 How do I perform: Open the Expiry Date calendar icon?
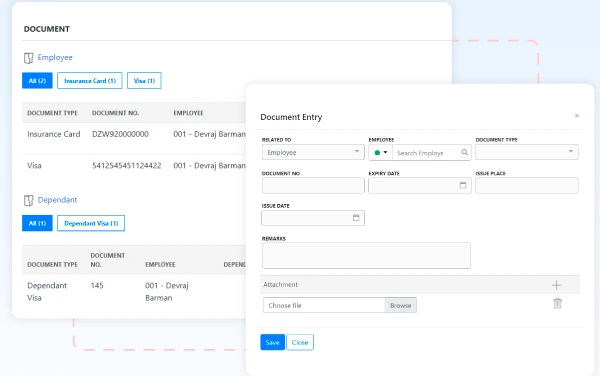point(463,185)
